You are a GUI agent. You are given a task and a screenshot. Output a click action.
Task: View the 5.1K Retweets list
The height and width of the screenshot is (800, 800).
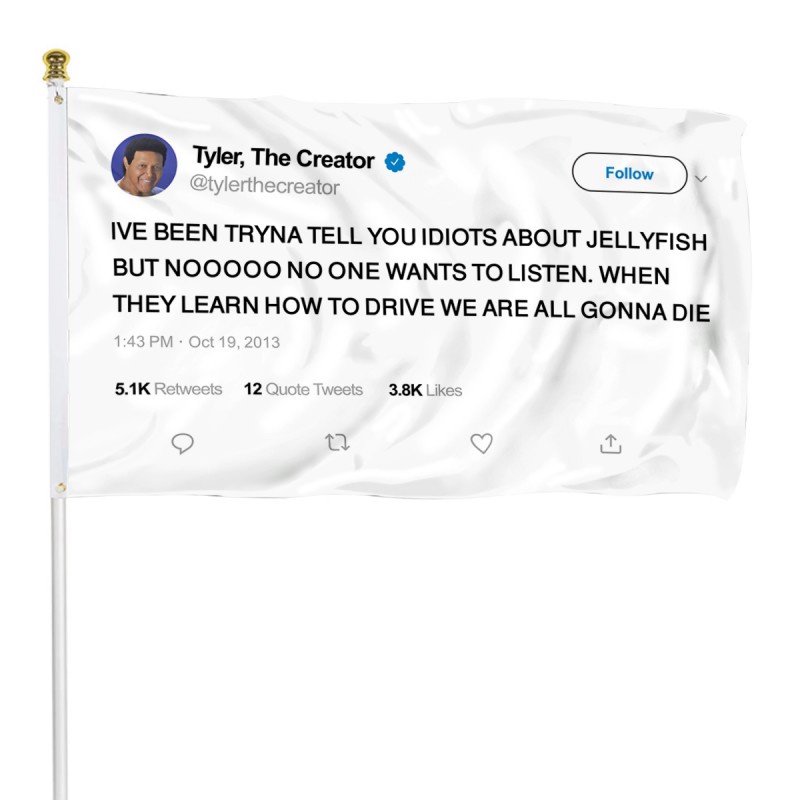(x=168, y=389)
